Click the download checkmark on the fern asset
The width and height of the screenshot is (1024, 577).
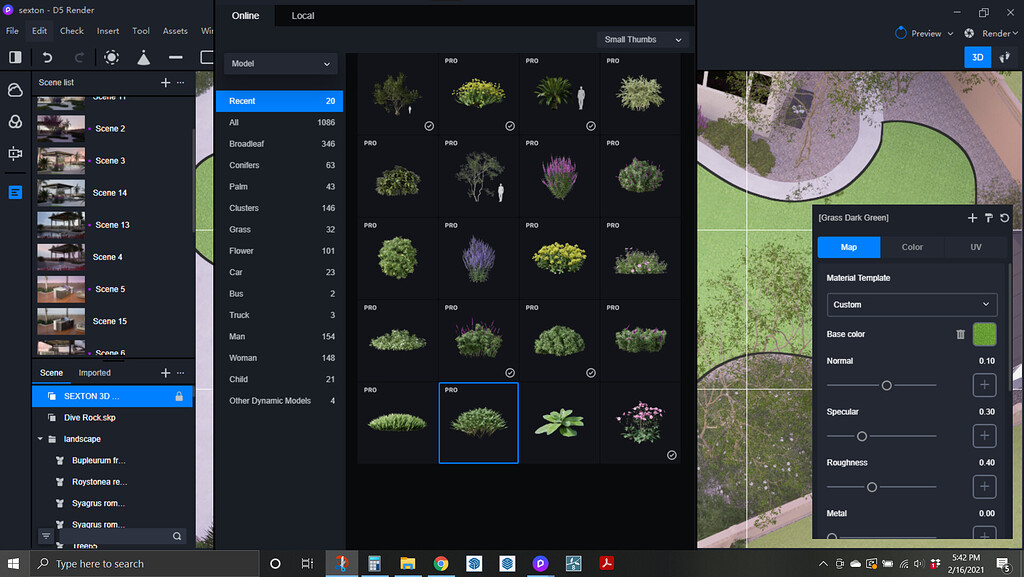(590, 125)
